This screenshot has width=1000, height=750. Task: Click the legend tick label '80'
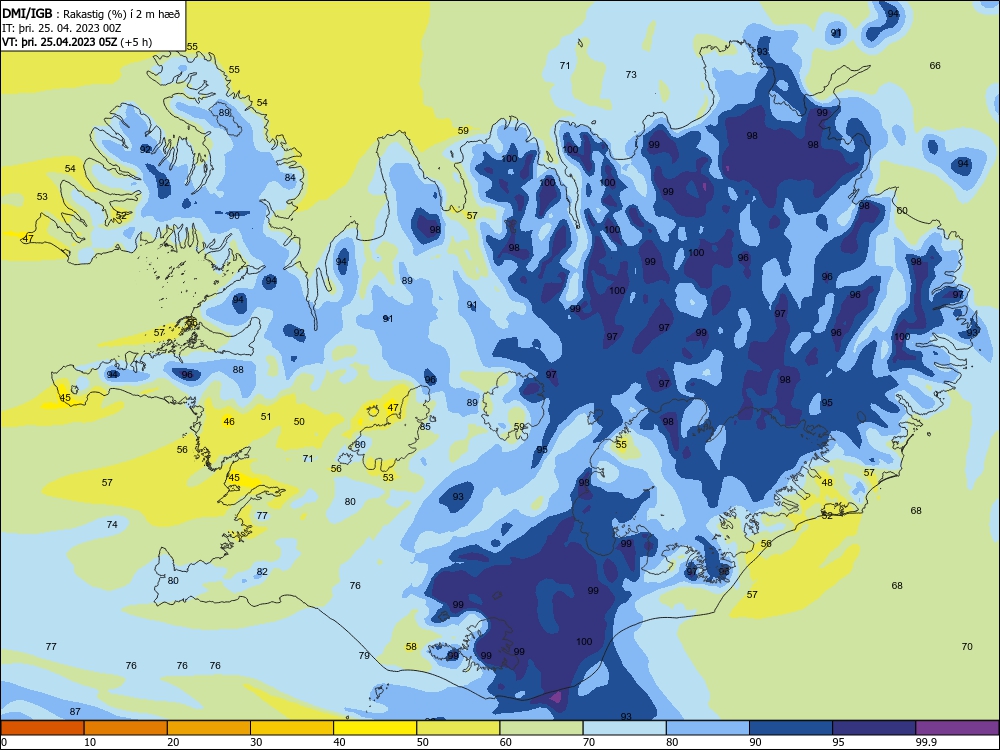pos(672,742)
